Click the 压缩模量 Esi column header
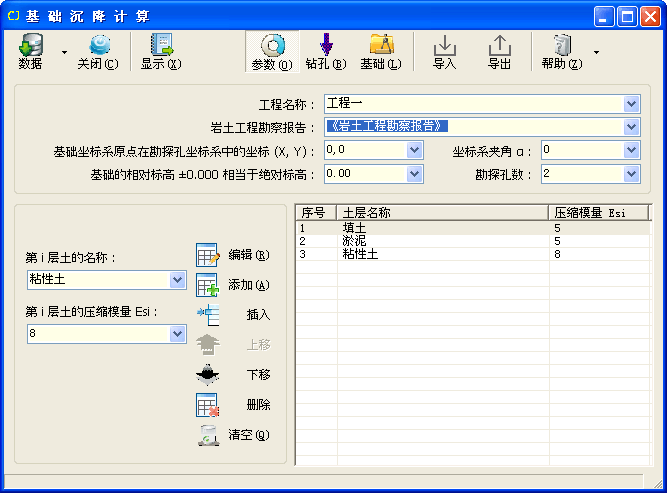Image resolution: width=667 pixels, height=493 pixels. 599,213
